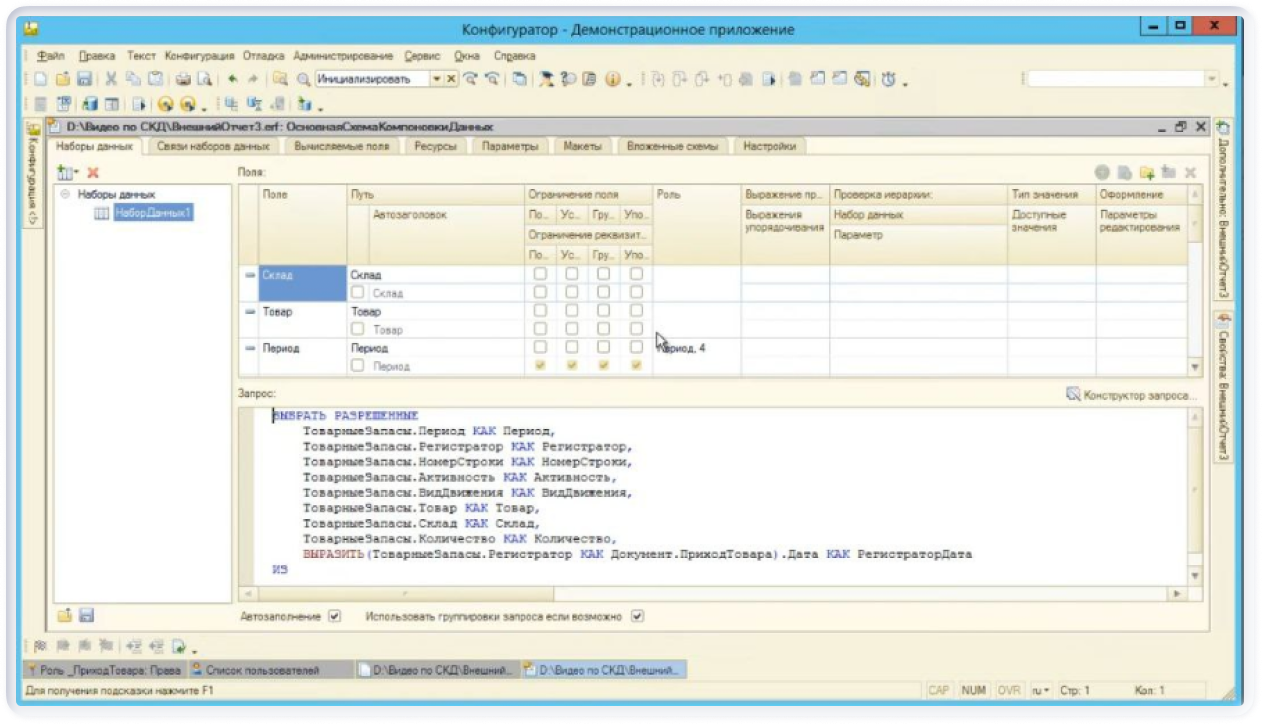Click the magnifier Find icon beside search box
1262x724 pixels.
pos(302,79)
